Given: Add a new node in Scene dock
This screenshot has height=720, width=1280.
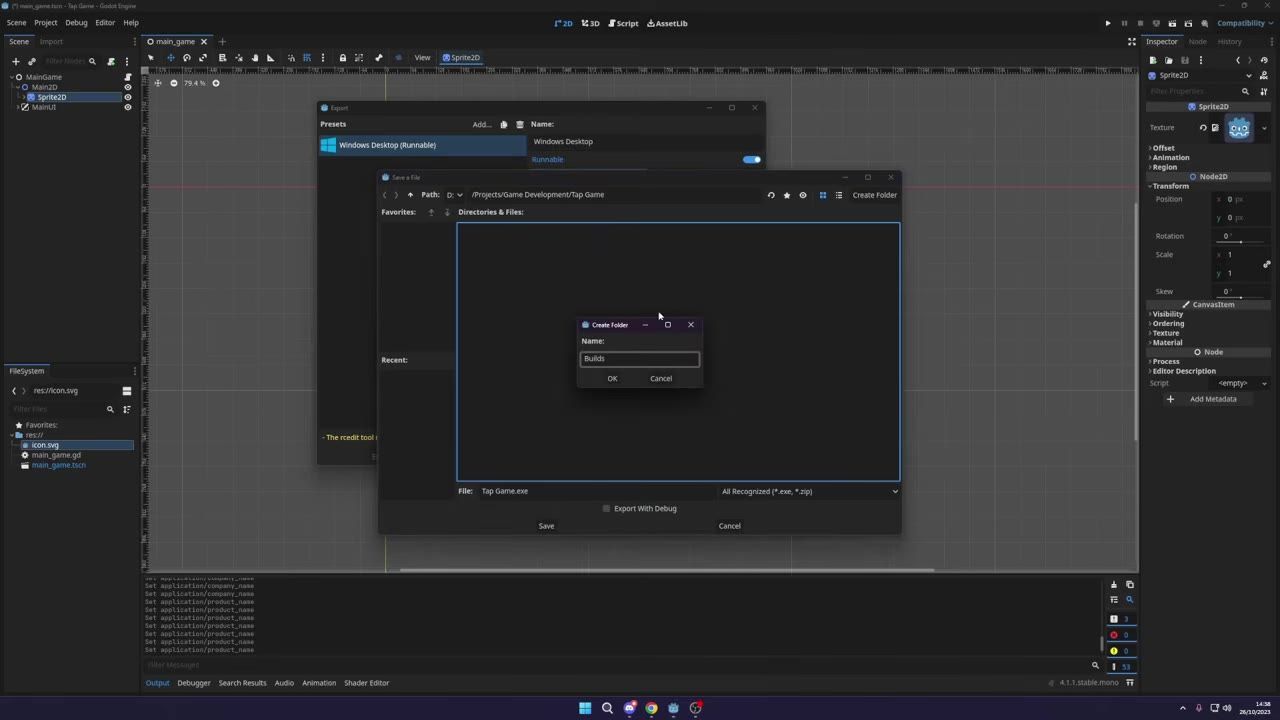Looking at the screenshot, I should point(15,61).
